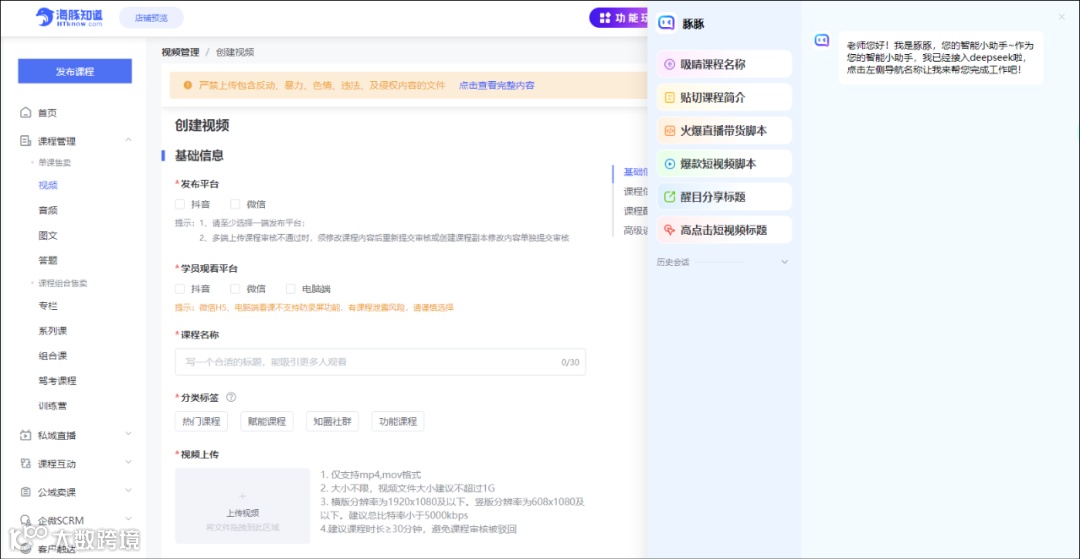This screenshot has width=1080, height=559.
Task: Select the 知圈社群 tag
Action: [332, 421]
